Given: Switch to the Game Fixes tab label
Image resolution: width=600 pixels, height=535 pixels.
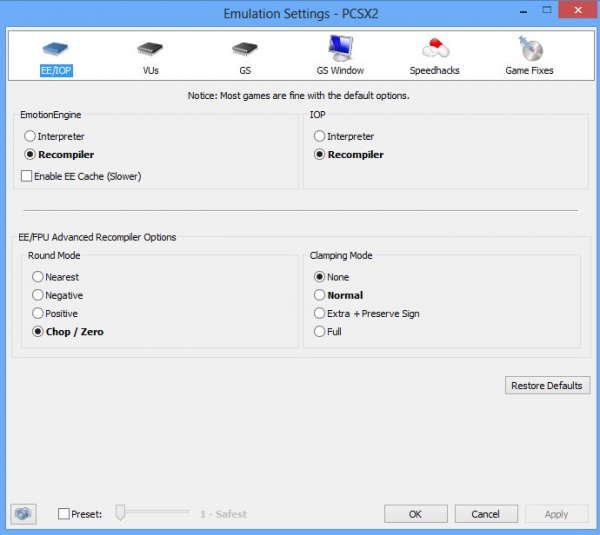Looking at the screenshot, I should [x=529, y=70].
